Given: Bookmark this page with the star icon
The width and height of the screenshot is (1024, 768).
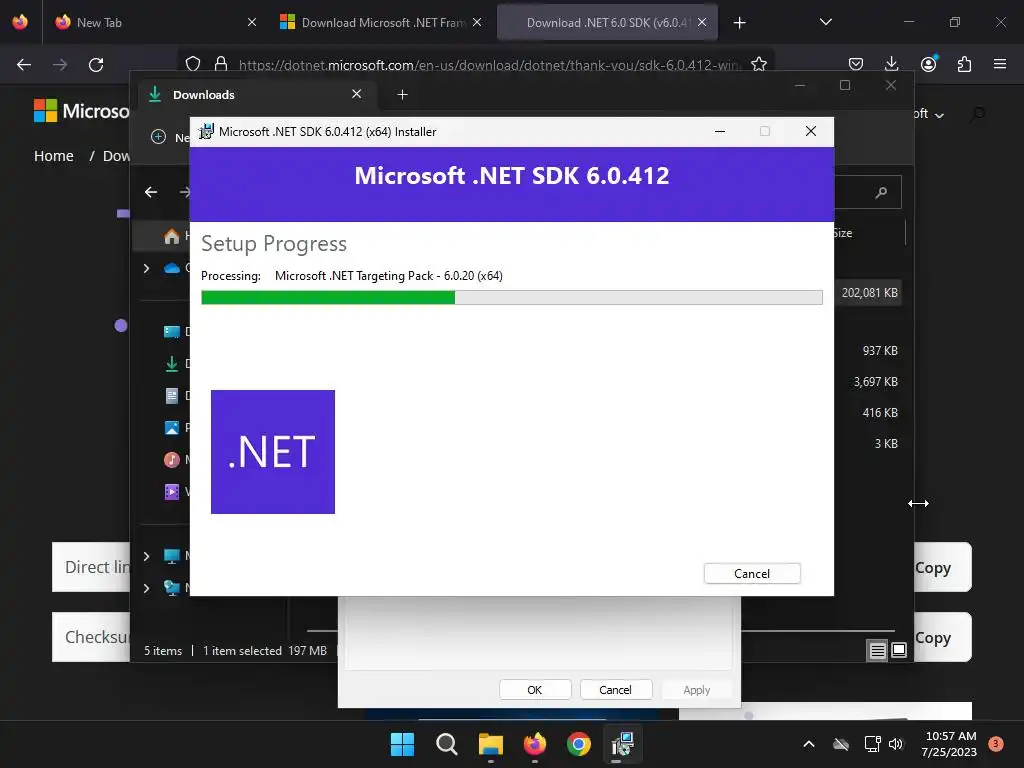Looking at the screenshot, I should (759, 64).
